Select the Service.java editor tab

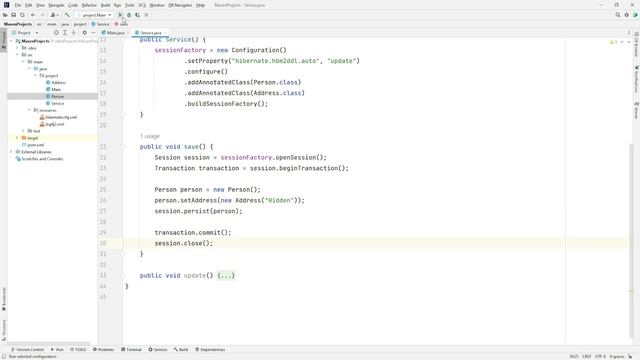click(x=151, y=33)
